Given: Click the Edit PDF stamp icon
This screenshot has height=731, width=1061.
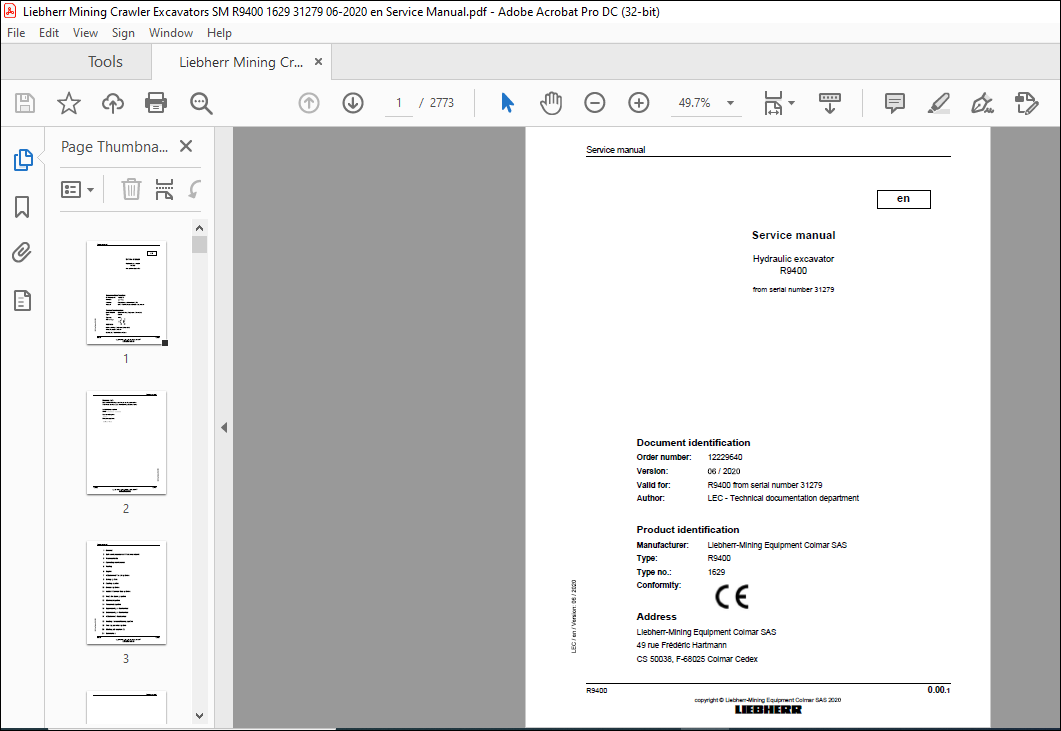Looking at the screenshot, I should (1026, 103).
